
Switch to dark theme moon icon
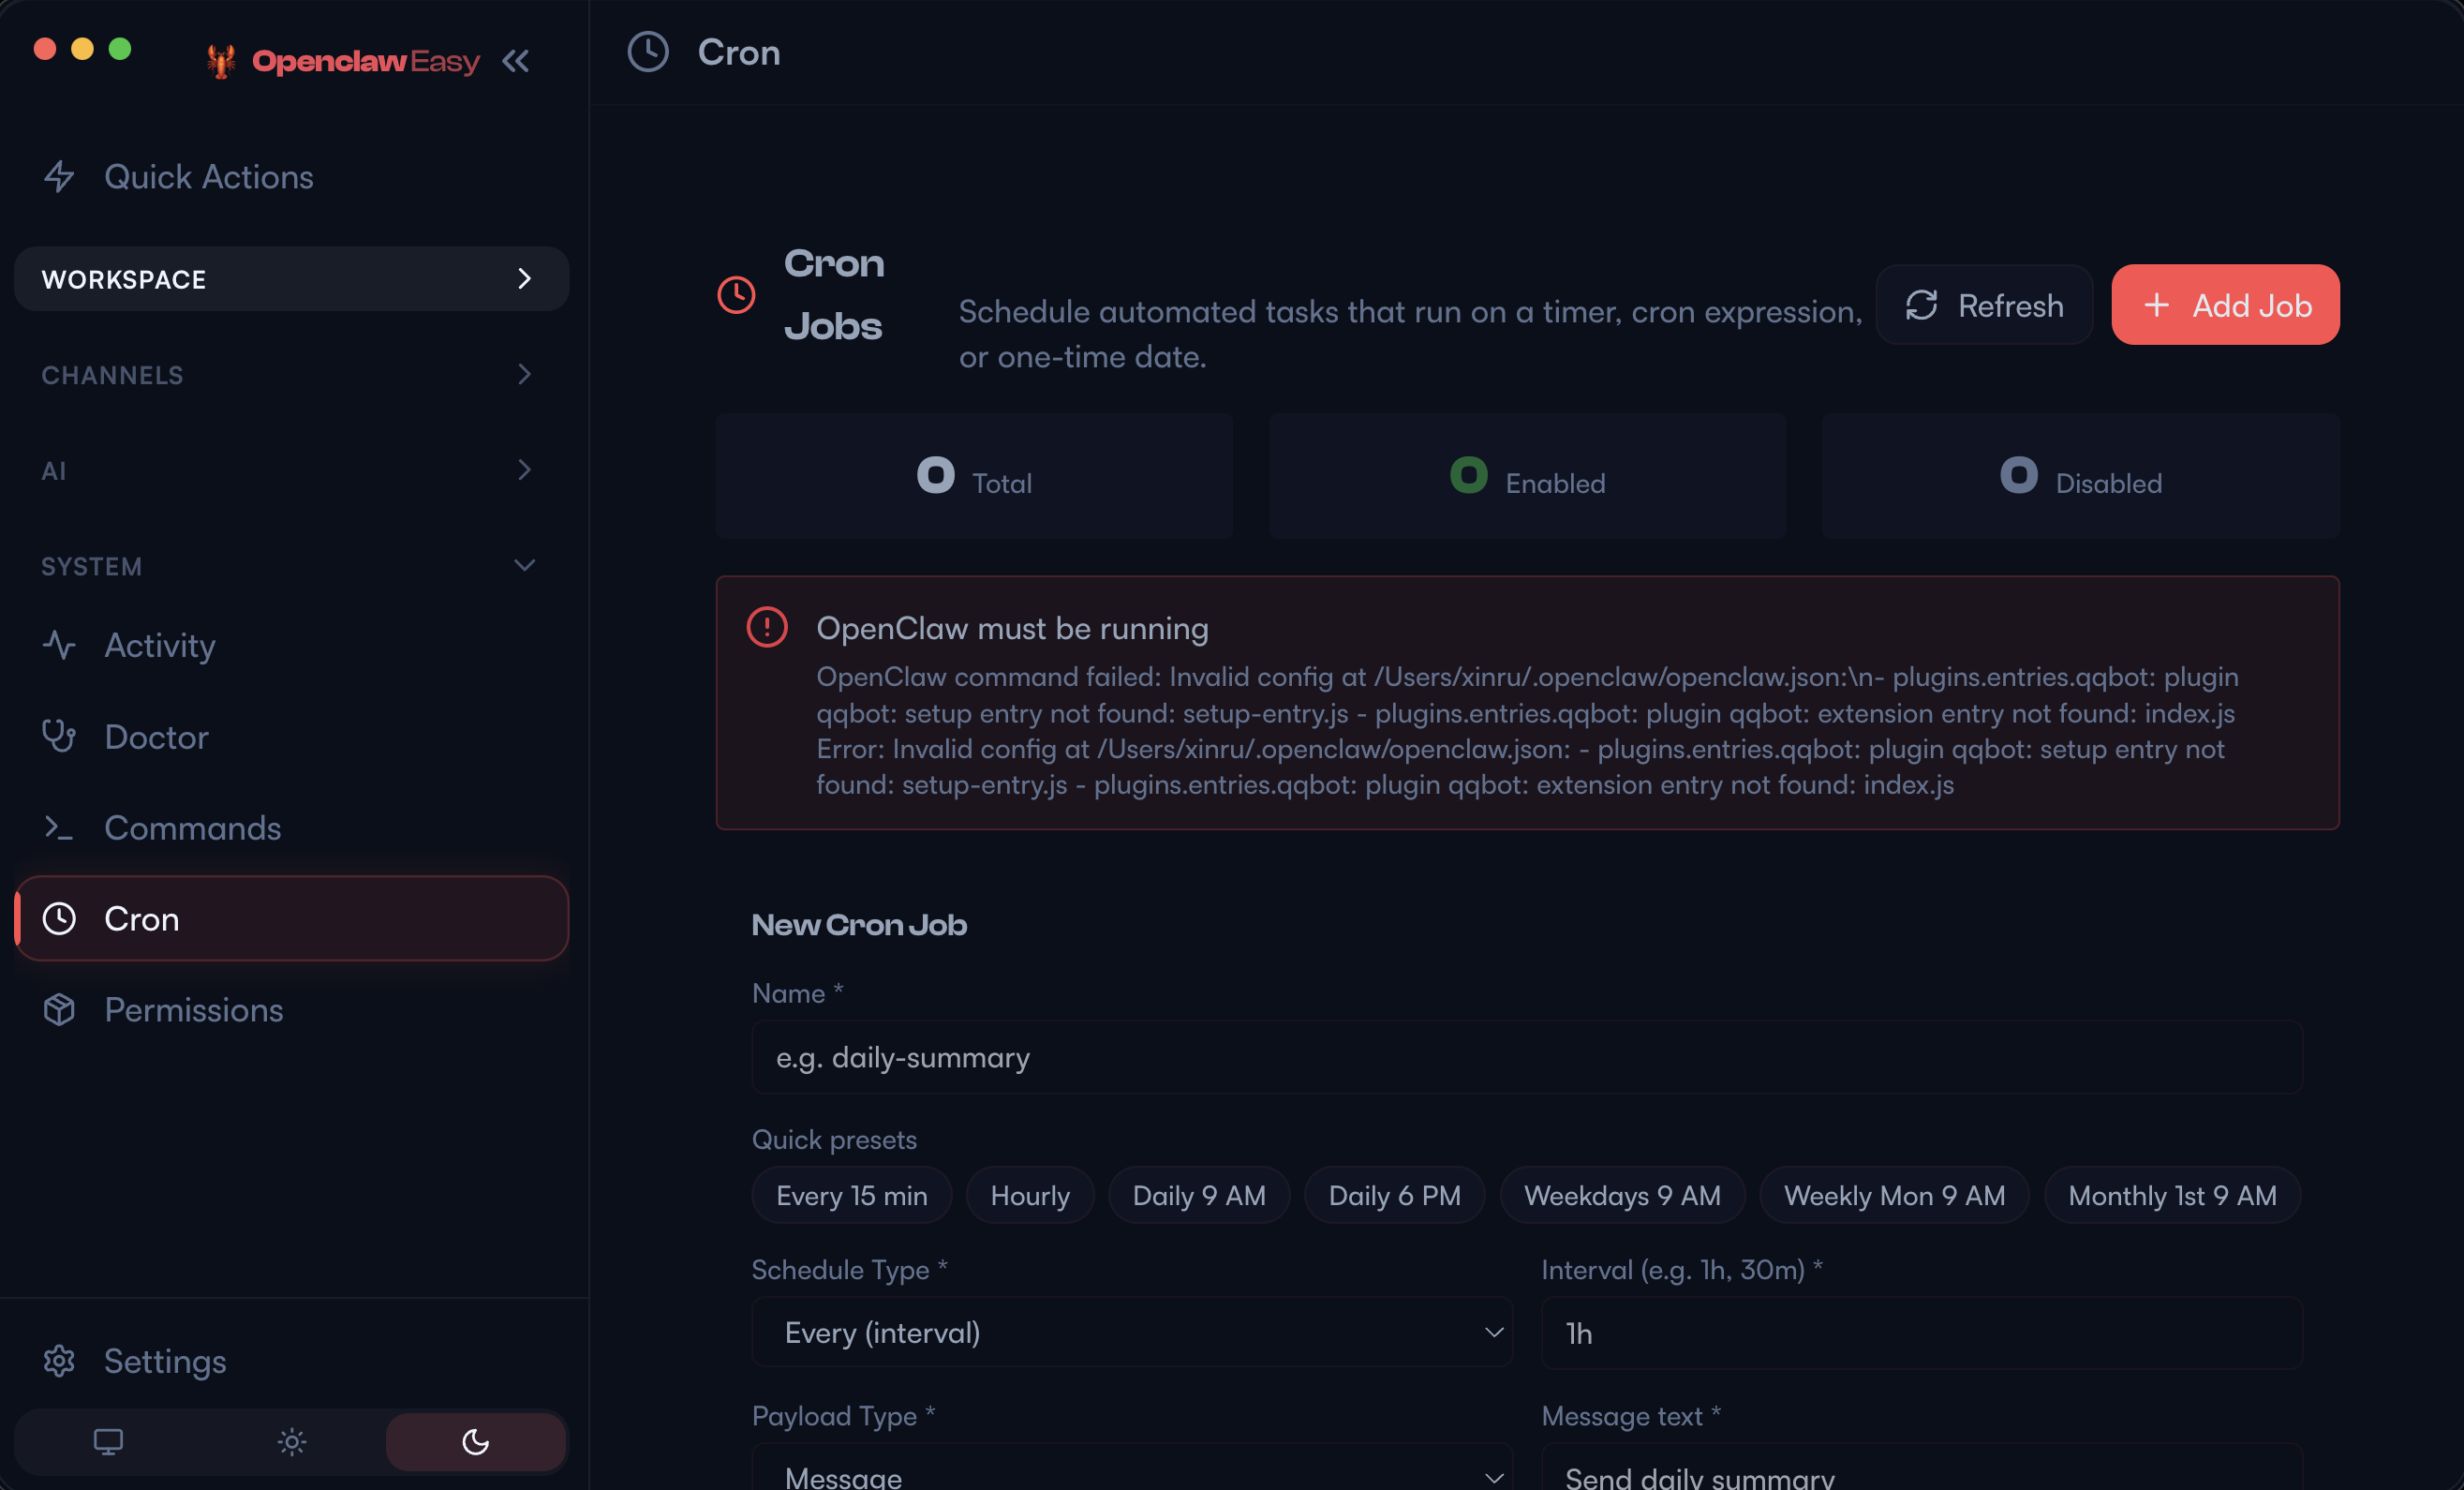pos(476,1442)
